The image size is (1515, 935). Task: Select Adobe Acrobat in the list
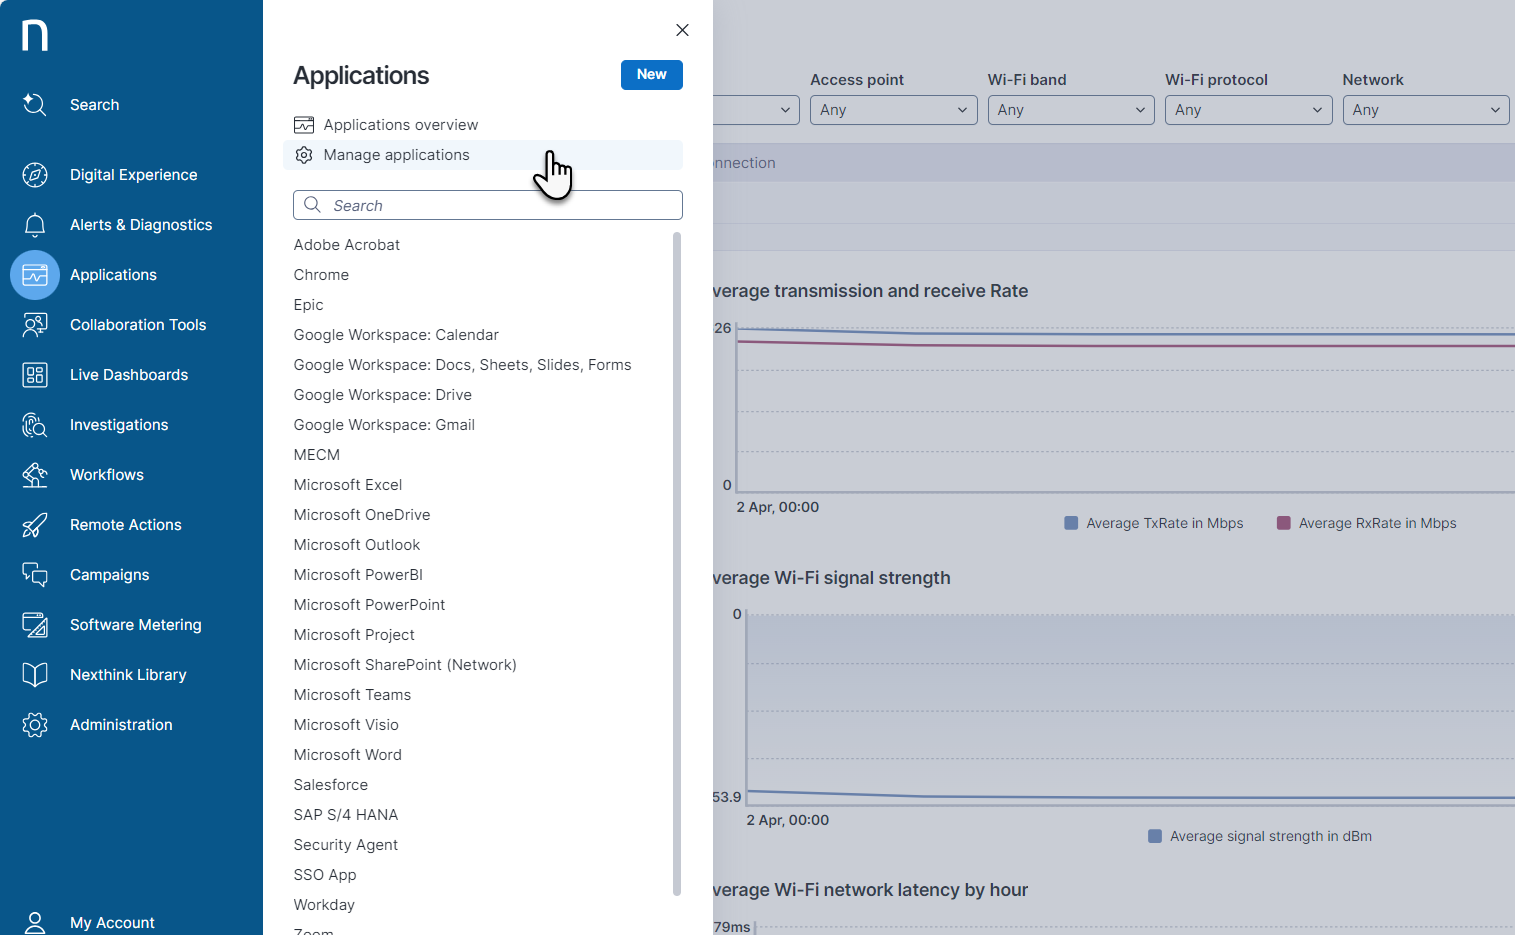click(x=347, y=245)
